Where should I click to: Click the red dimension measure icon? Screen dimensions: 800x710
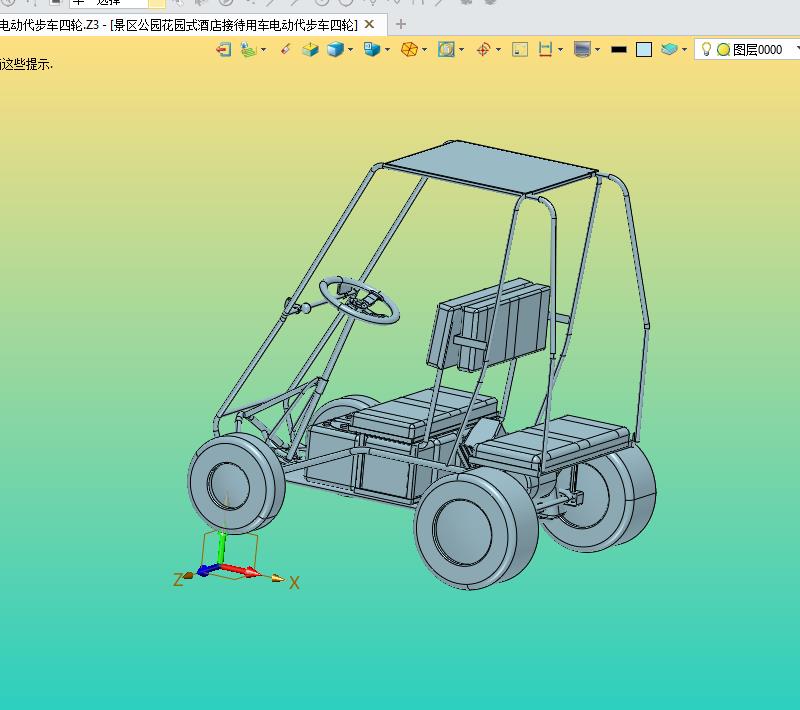(545, 49)
